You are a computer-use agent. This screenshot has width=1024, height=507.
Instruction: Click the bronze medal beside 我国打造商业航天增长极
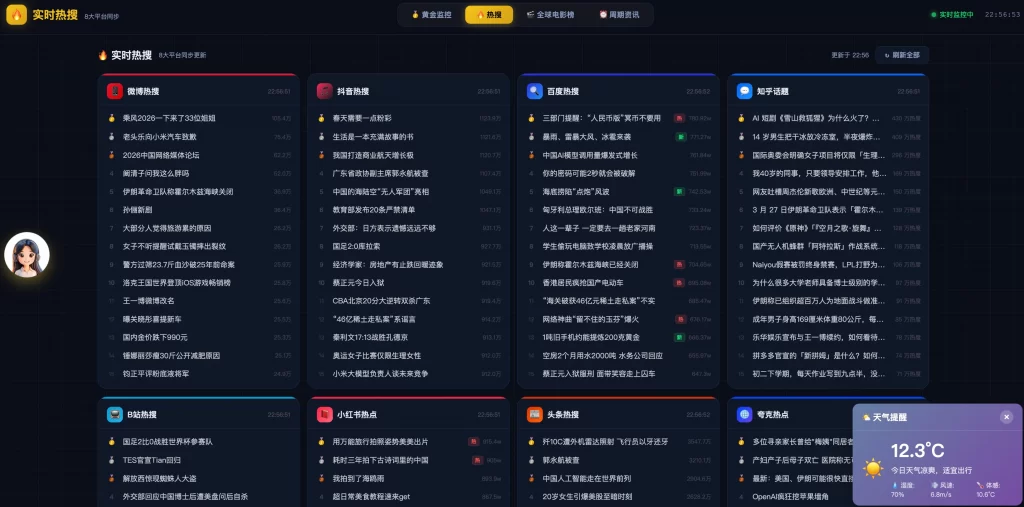point(321,155)
